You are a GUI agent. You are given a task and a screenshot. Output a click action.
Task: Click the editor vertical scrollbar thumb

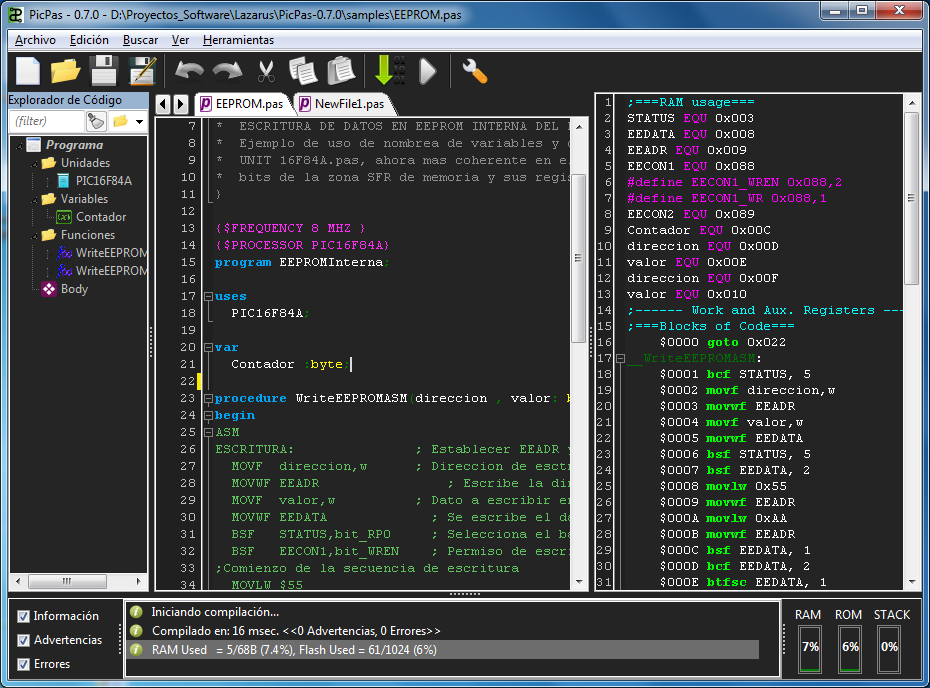578,258
